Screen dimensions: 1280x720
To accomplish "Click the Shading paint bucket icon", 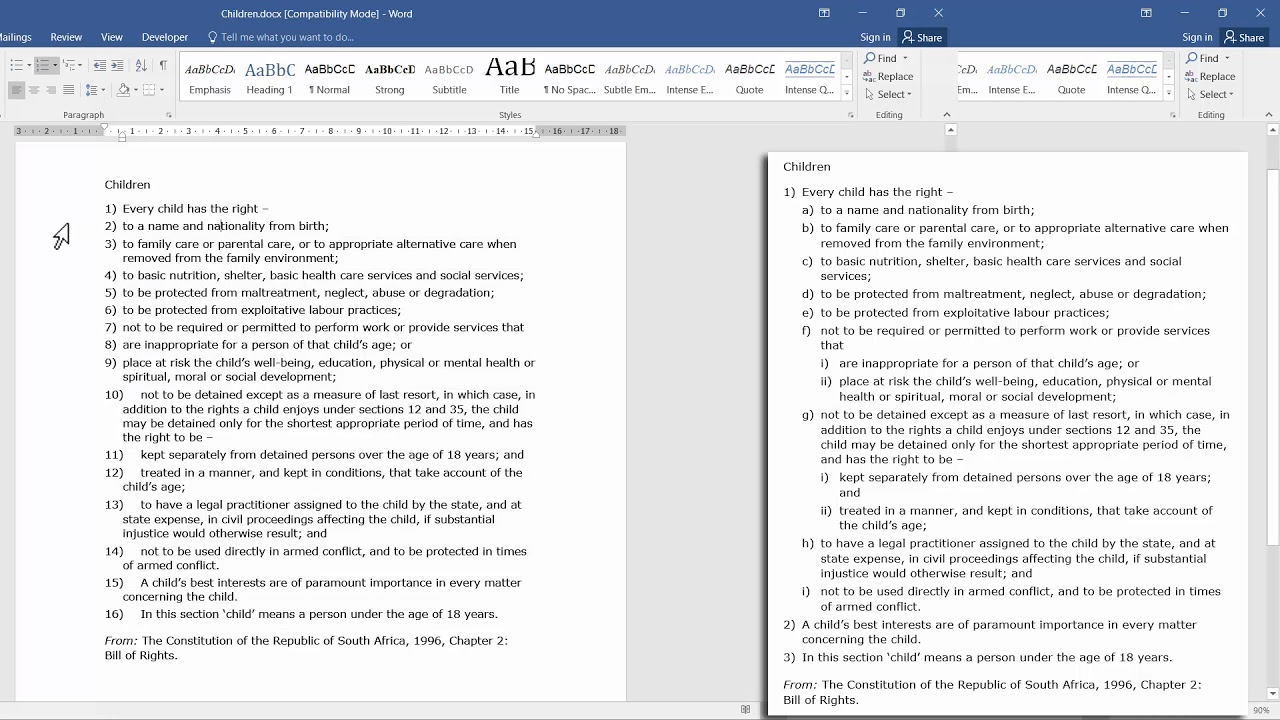I will click(123, 90).
